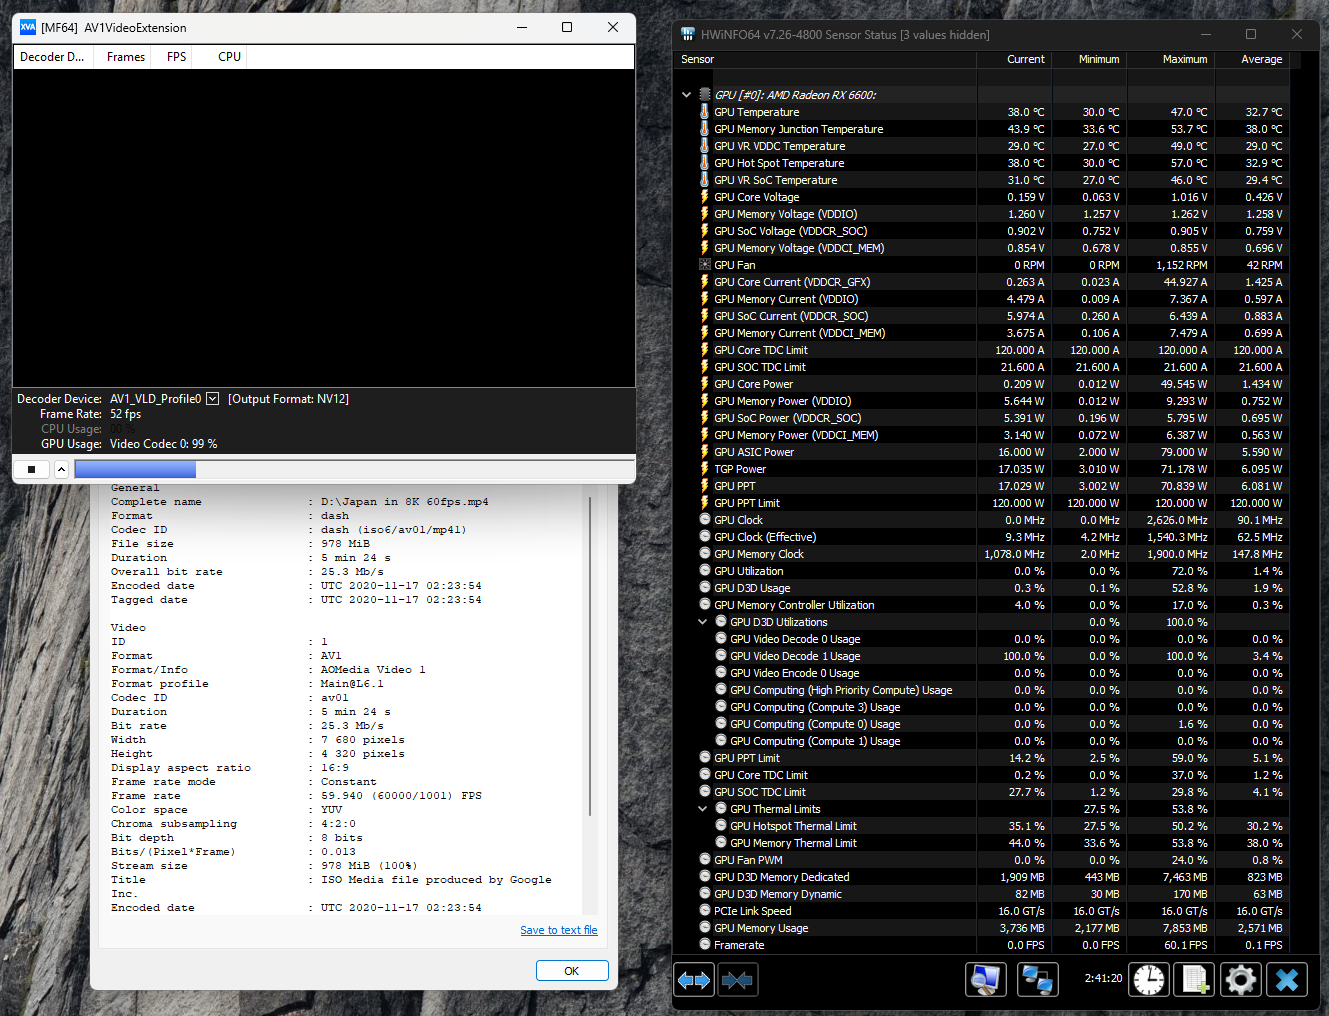Image resolution: width=1329 pixels, height=1016 pixels.
Task: Click the Maximum column header in HWiNFO
Action: coord(1170,59)
